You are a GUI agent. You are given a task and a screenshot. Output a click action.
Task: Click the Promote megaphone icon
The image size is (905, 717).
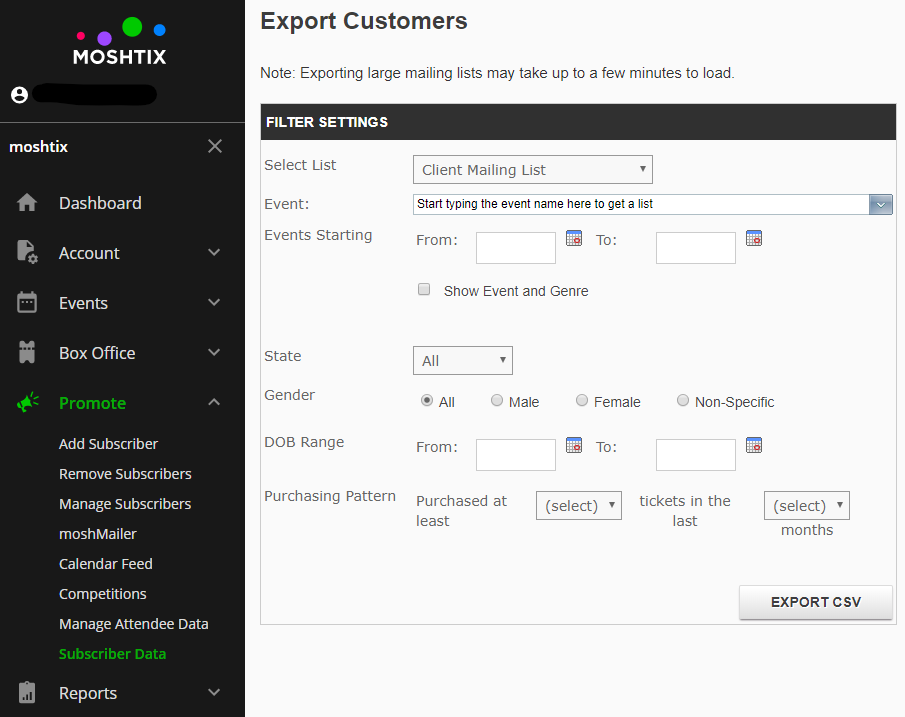pyautogui.click(x=27, y=402)
